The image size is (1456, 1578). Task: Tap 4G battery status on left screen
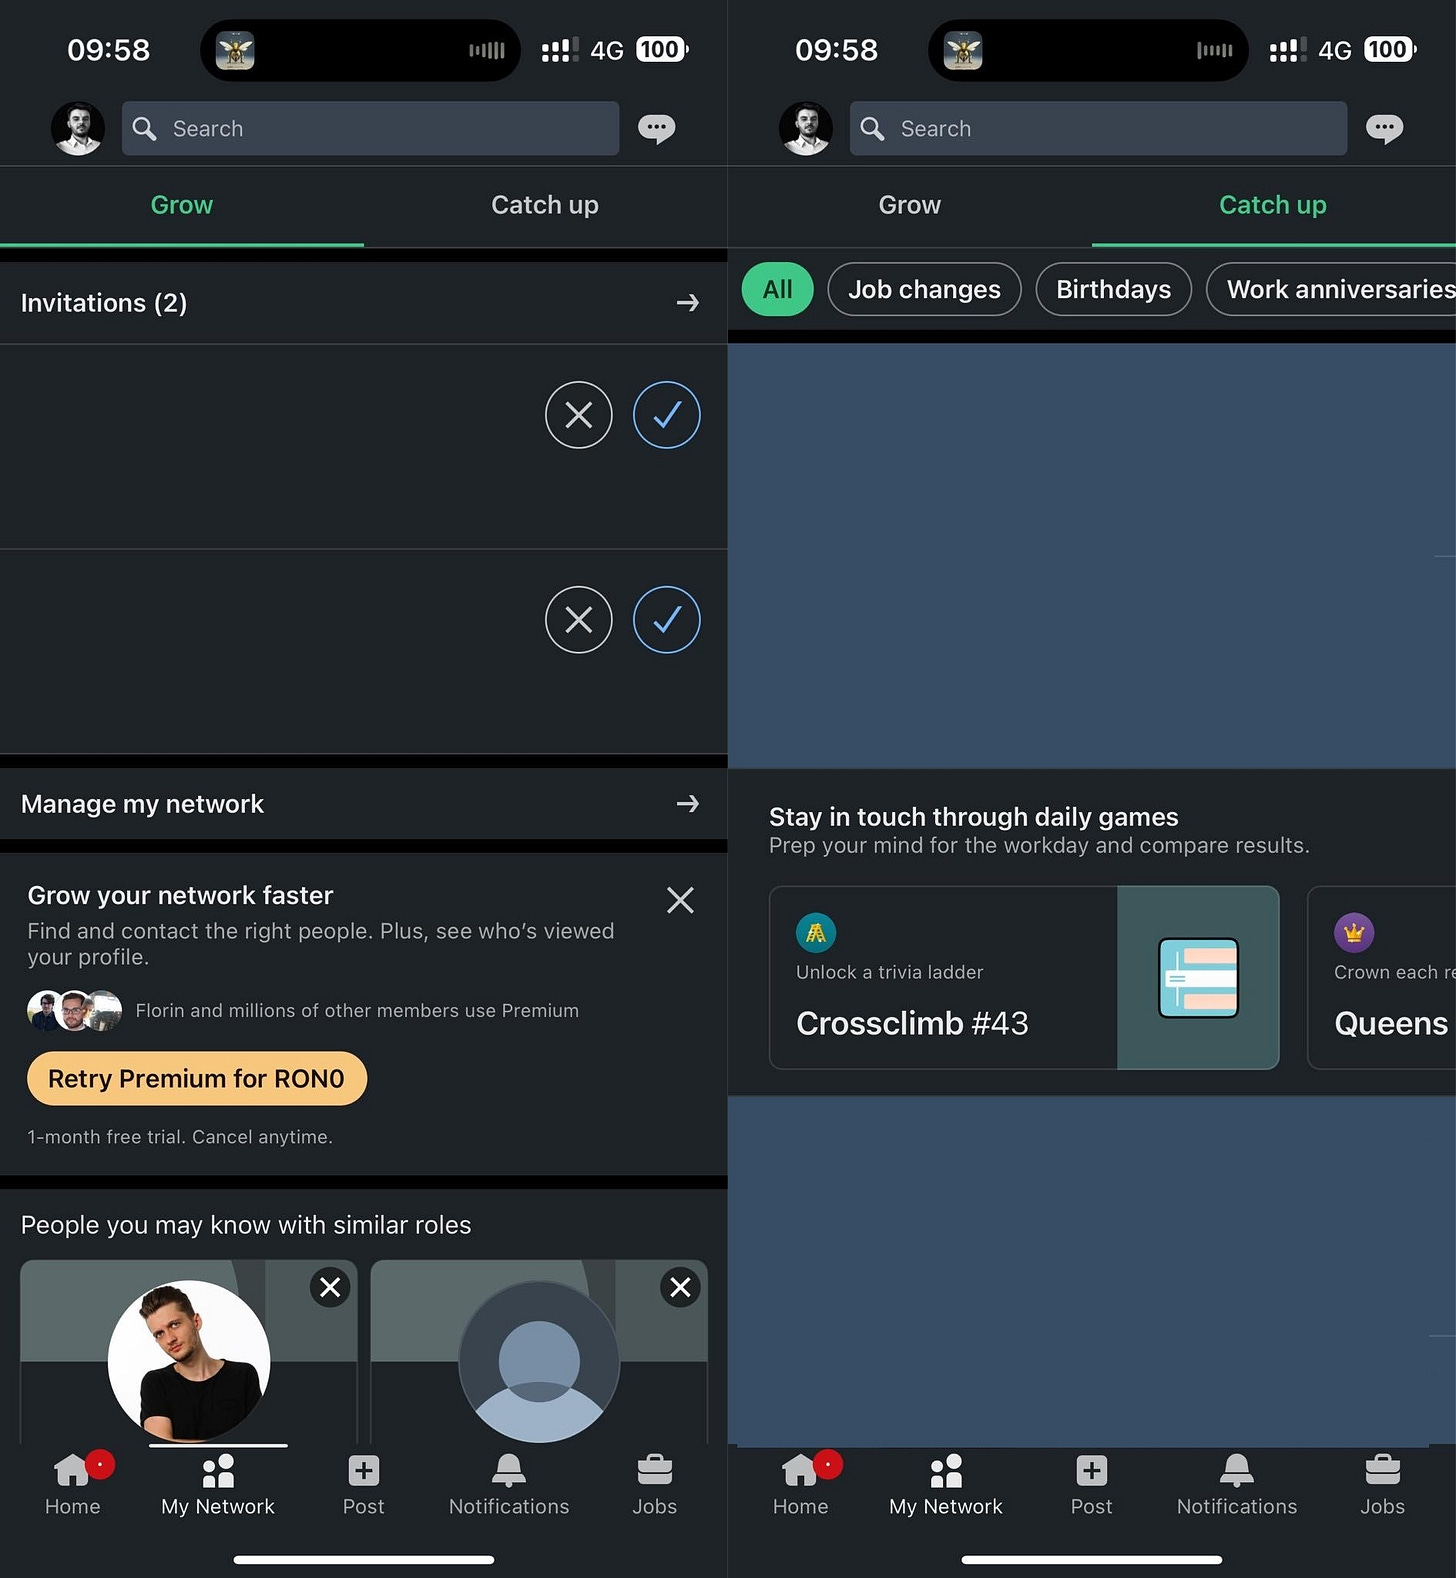click(638, 50)
